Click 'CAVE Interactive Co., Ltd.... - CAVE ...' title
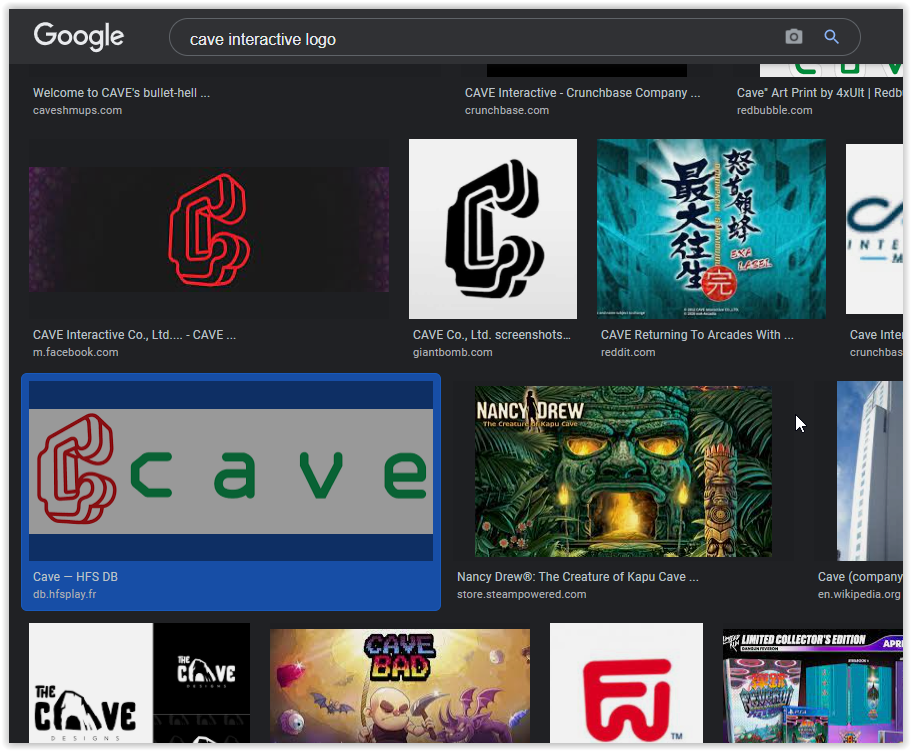The height and width of the screenshot is (751, 911). 134,335
